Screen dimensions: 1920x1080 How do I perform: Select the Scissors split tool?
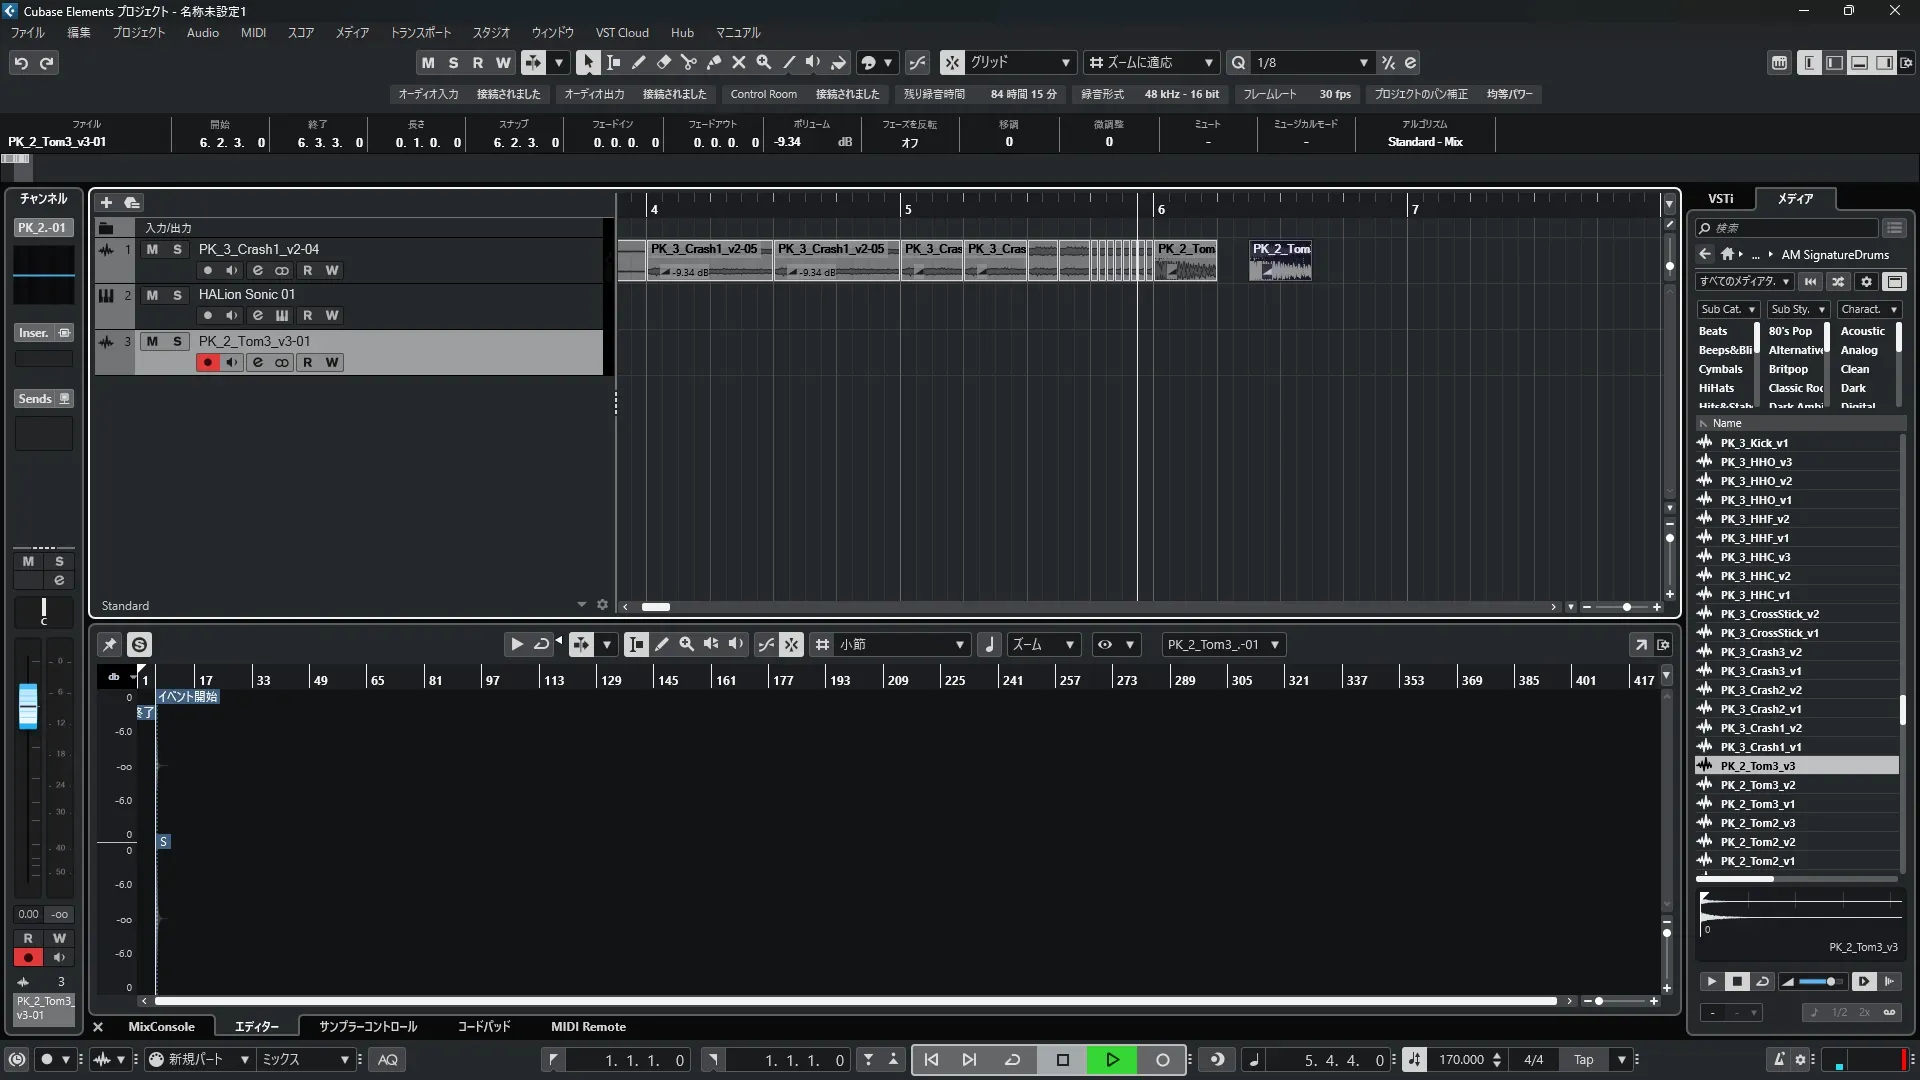tap(688, 62)
